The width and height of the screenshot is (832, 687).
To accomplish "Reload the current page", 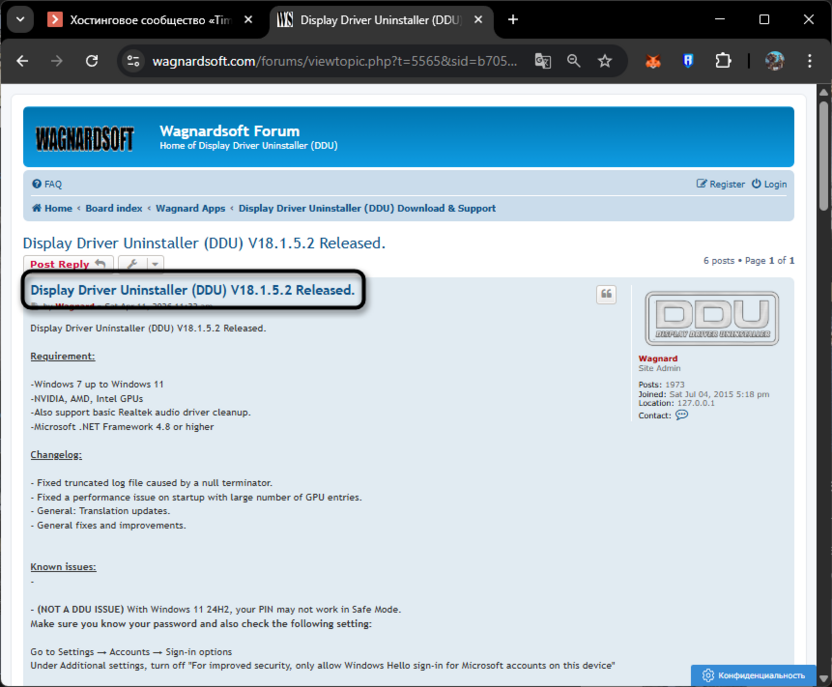I will coord(92,61).
